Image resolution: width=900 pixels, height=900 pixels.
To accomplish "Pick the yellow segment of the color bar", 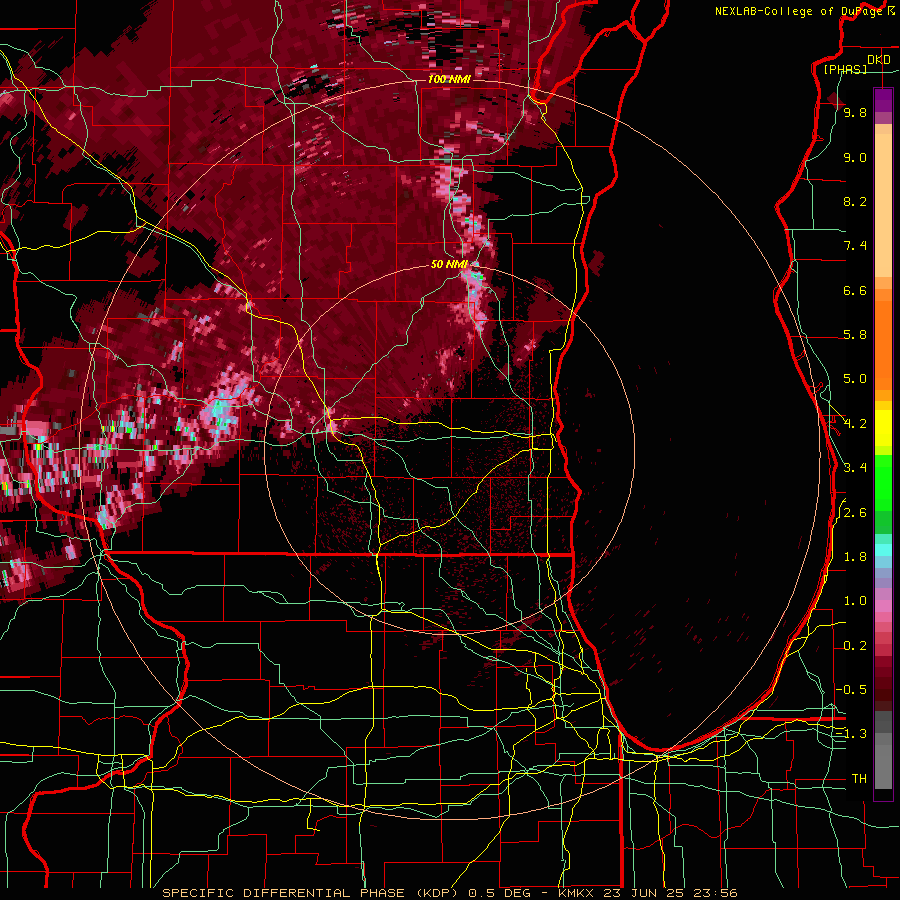I will pyautogui.click(x=883, y=428).
